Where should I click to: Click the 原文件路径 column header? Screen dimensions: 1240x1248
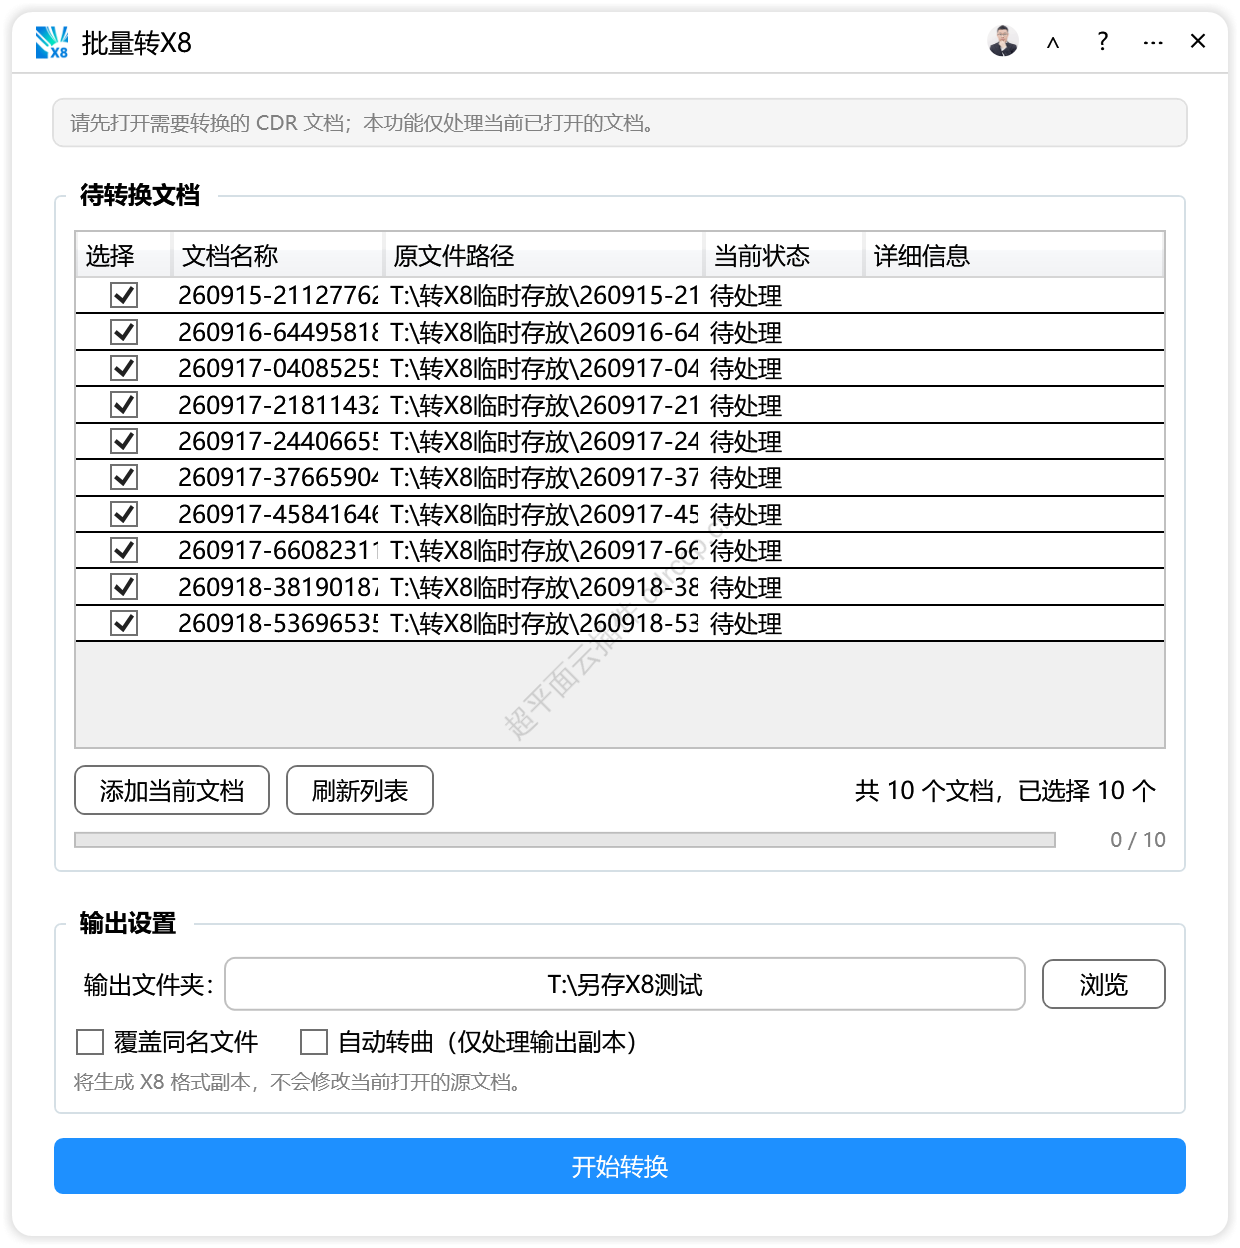pyautogui.click(x=544, y=255)
